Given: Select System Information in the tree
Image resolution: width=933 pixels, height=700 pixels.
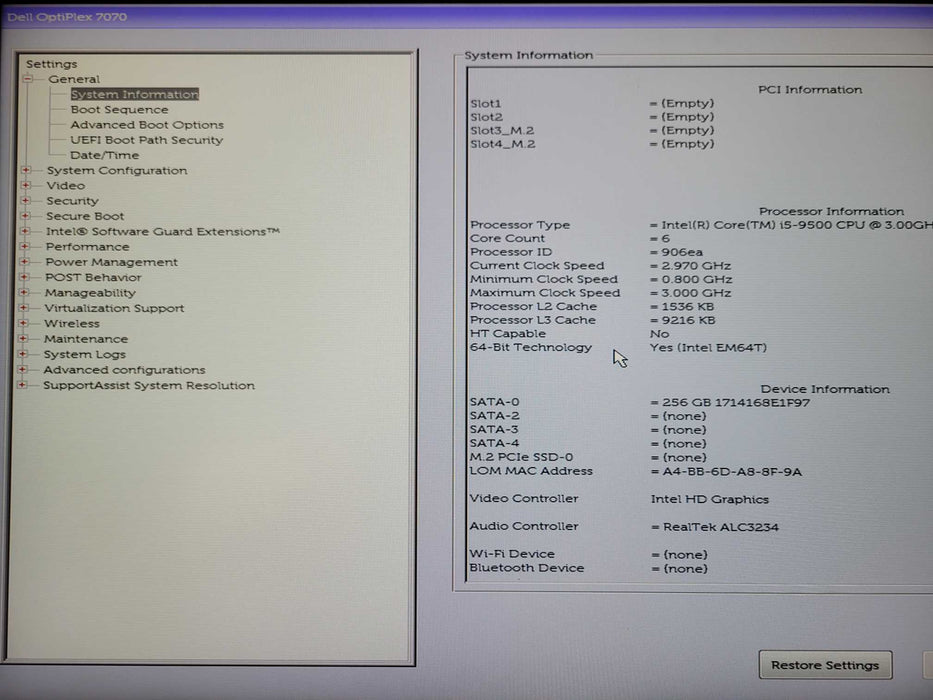Looking at the screenshot, I should coord(134,94).
